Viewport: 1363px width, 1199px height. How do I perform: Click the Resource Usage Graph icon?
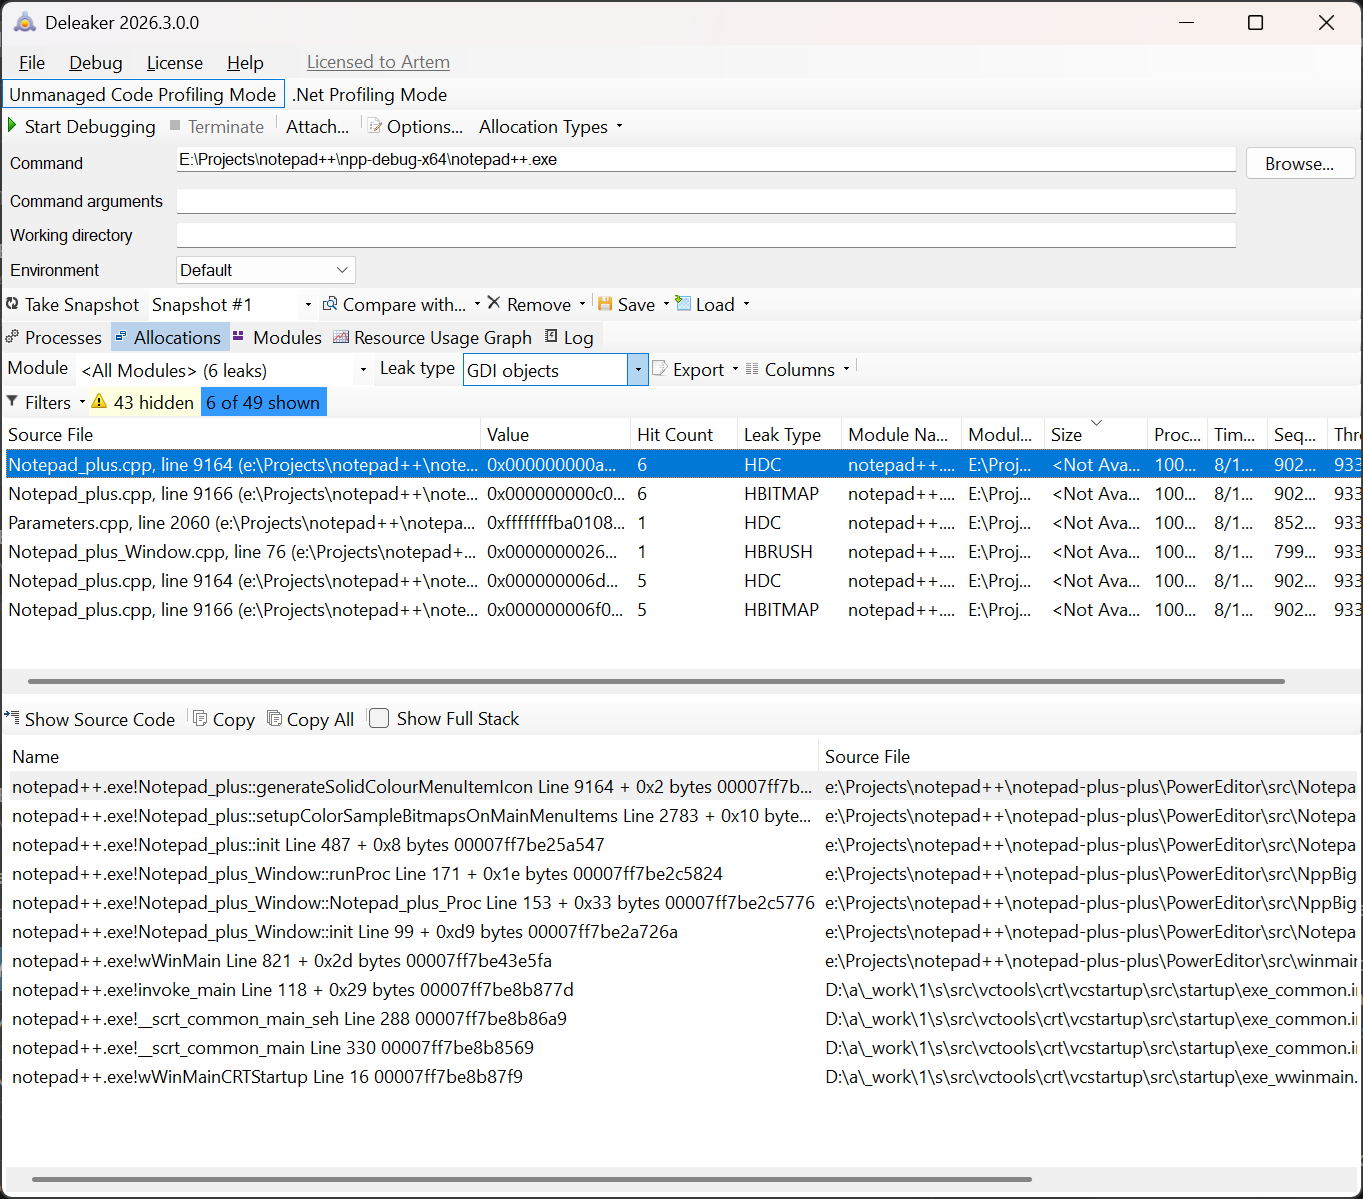(x=341, y=337)
